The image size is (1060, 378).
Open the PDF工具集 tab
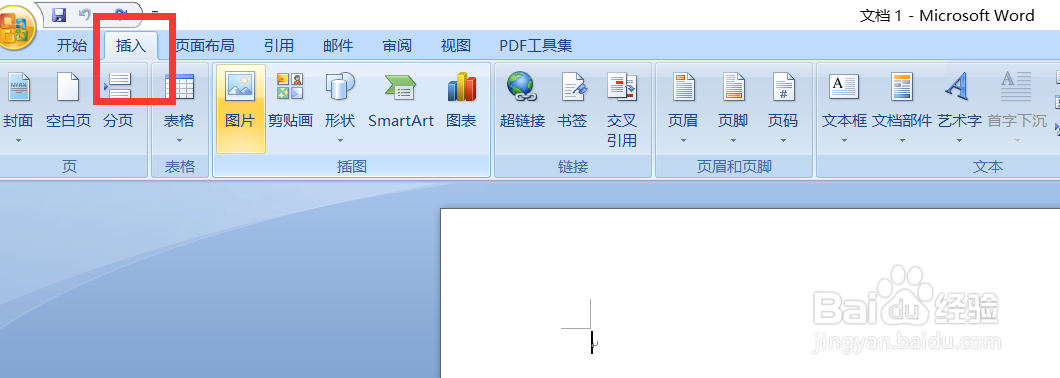point(535,45)
